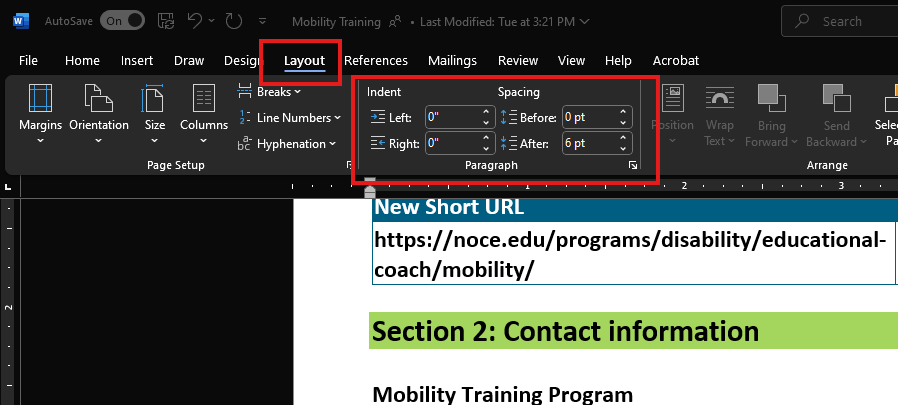Open the Undo history dropdown arrow
The image size is (898, 405).
(211, 21)
